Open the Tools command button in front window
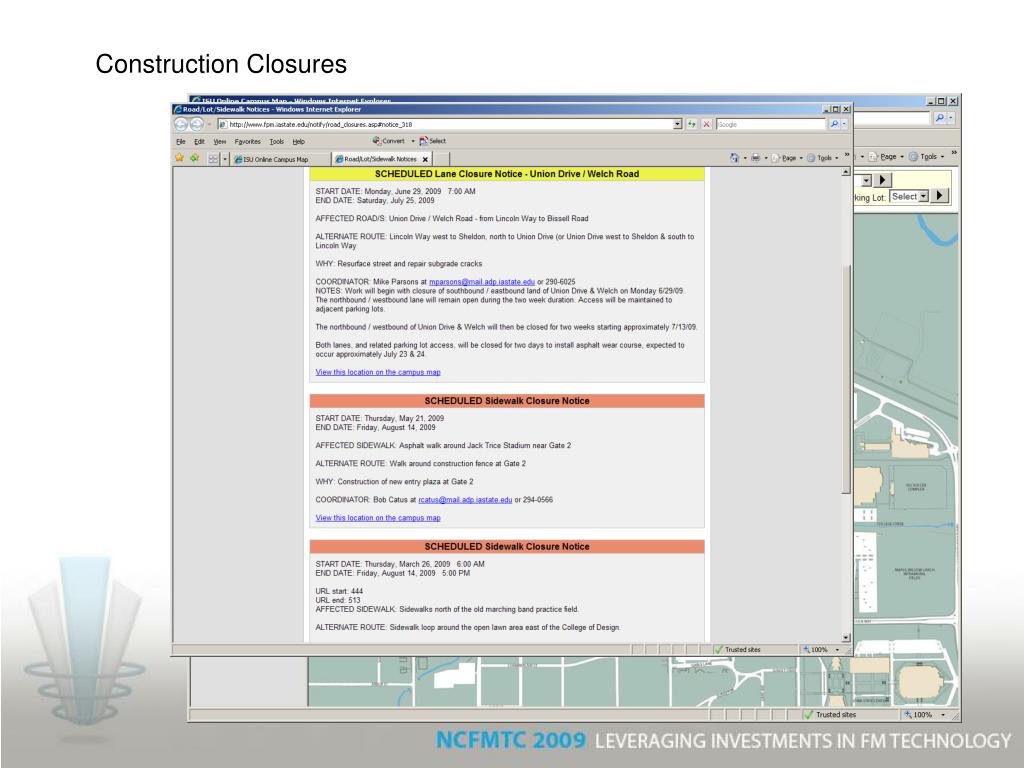1024x768 pixels. click(x=822, y=158)
